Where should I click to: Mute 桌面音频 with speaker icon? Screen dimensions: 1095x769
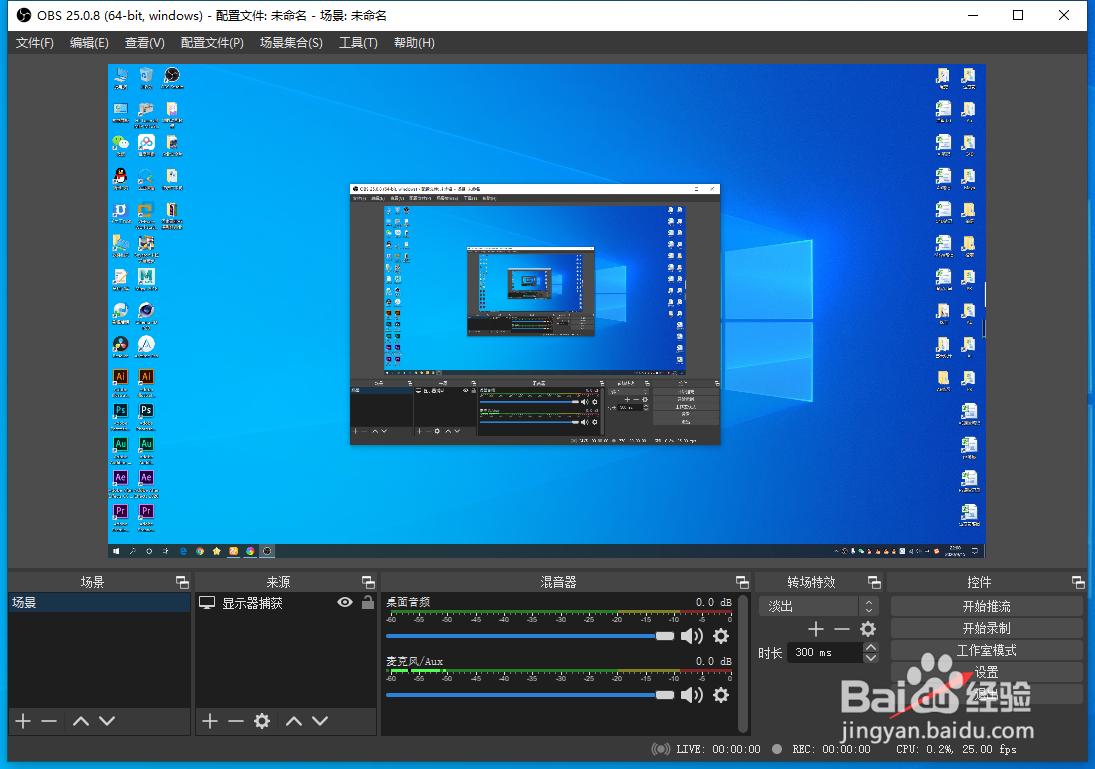[x=692, y=636]
